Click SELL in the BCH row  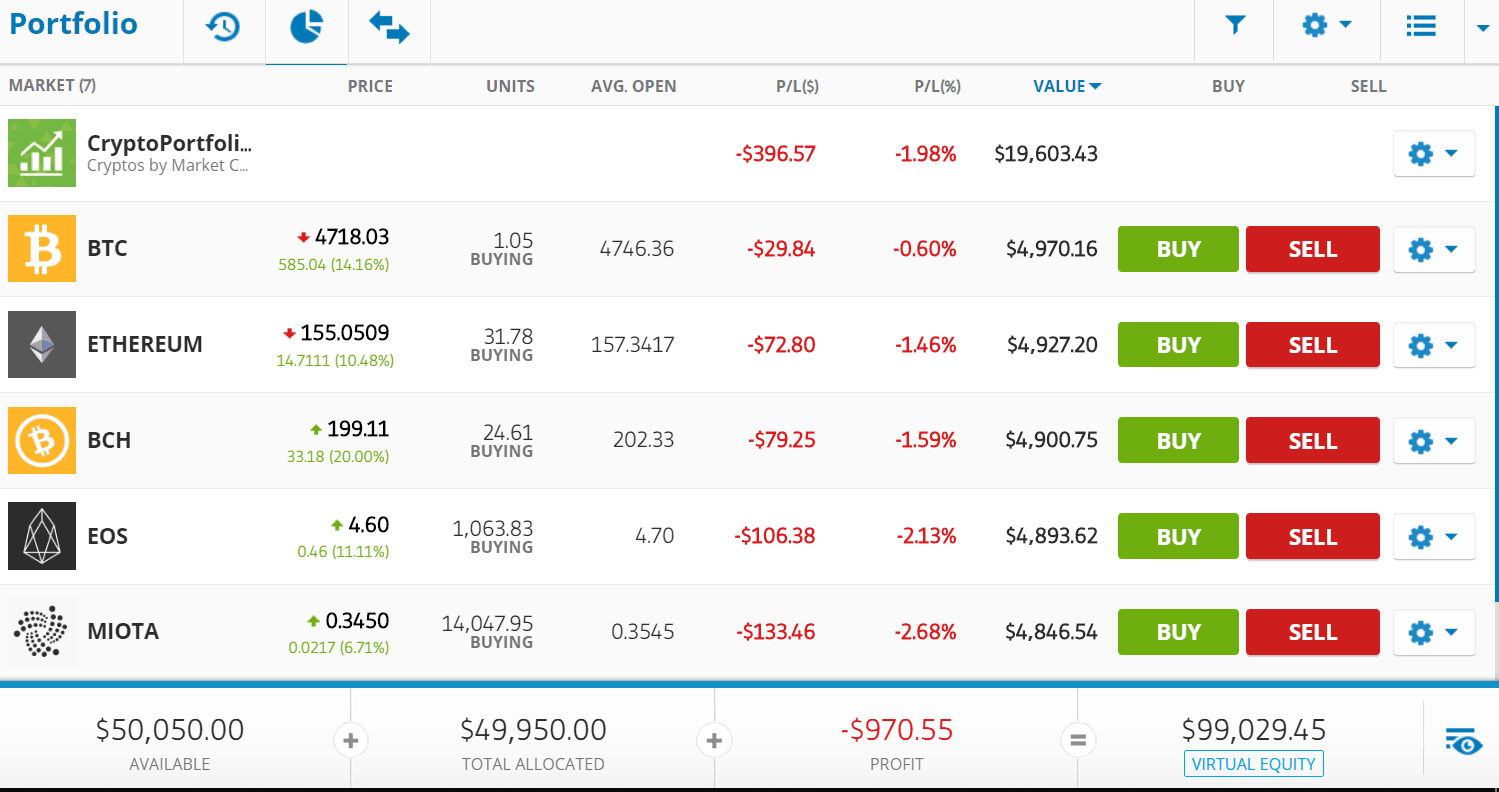tap(1313, 441)
